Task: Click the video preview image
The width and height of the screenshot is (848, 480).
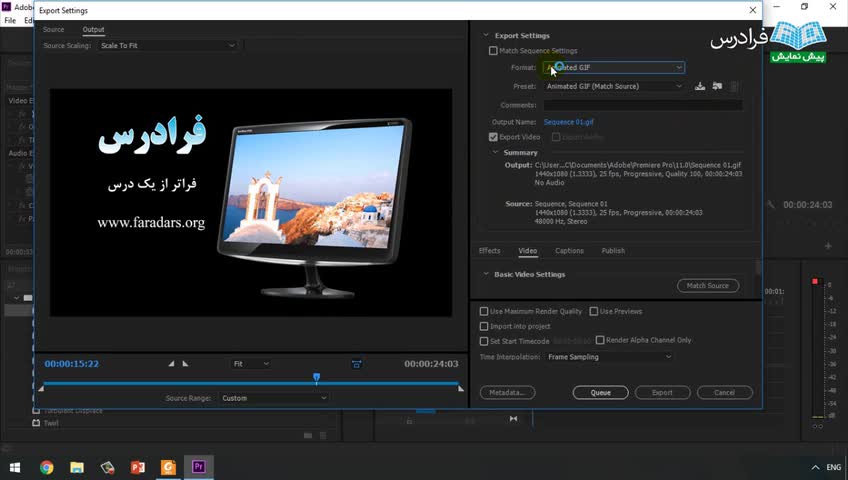Action: click(251, 203)
